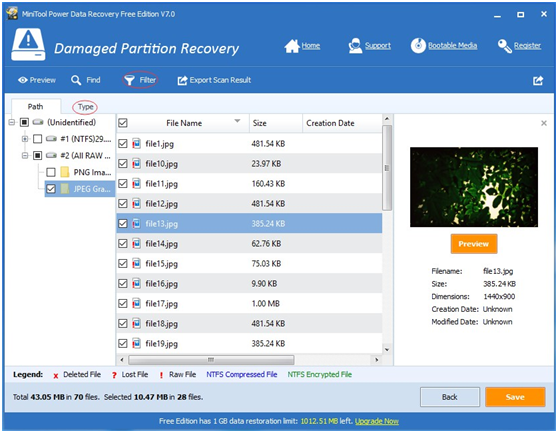Uncheck the file1.jpg checkbox
This screenshot has height=433, width=558.
(x=123, y=143)
